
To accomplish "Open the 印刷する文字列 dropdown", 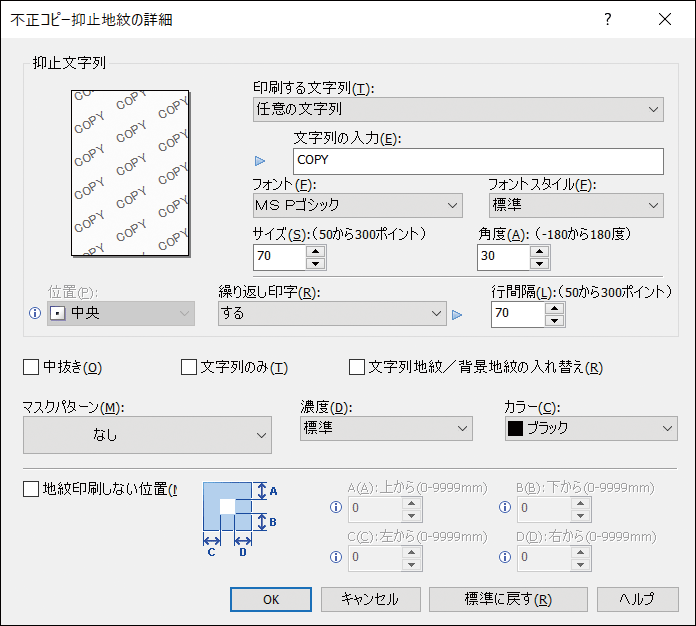I will 459,108.
